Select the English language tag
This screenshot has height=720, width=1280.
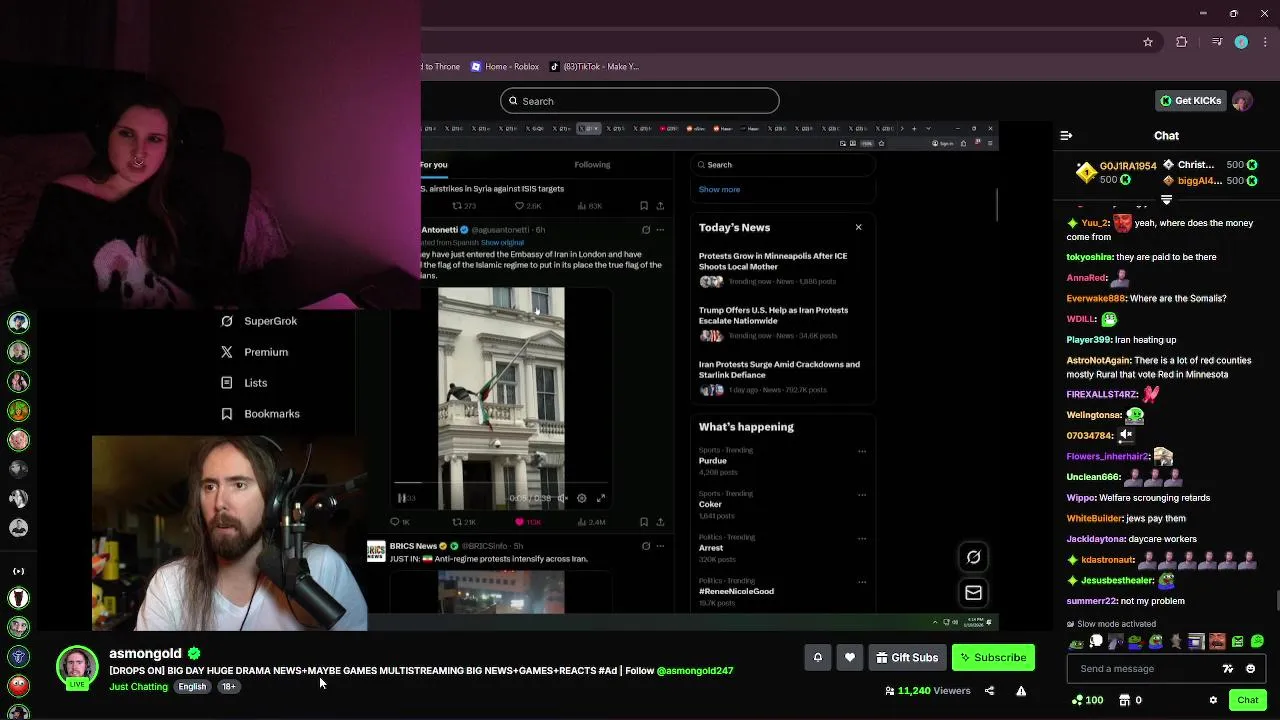click(x=192, y=687)
